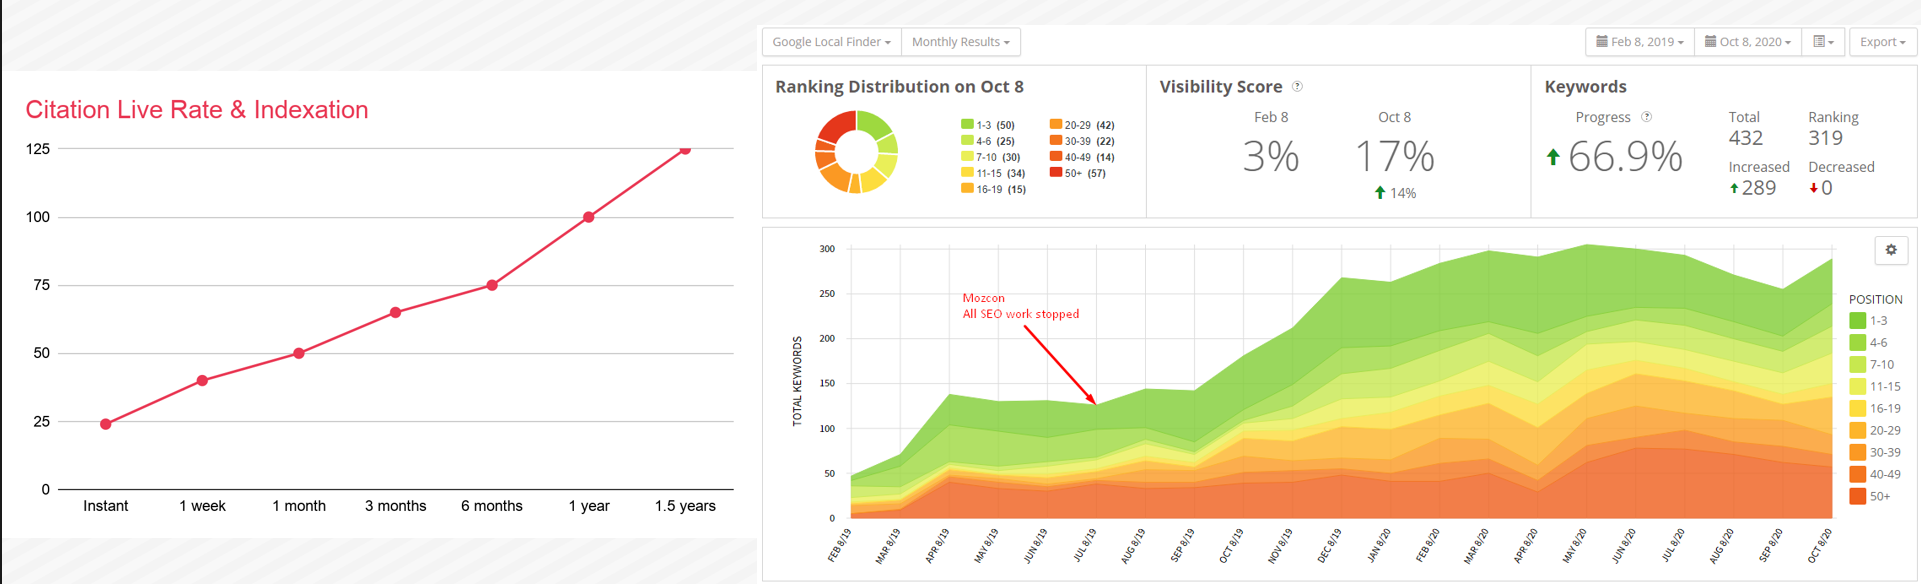Click the Visibility Score help icon
This screenshot has height=584, width=1921.
1297,87
